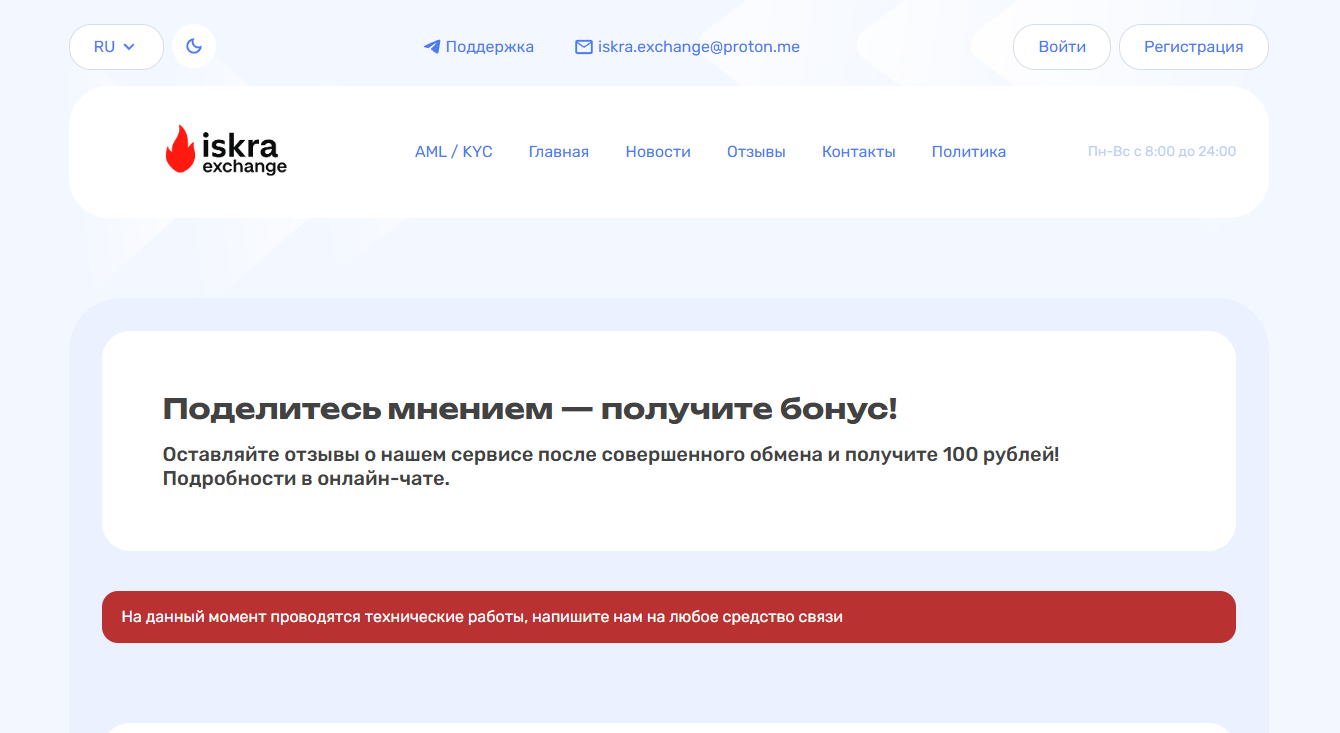The width and height of the screenshot is (1340, 733).
Task: Click the Telegram paper-plane icon beside Поддержка
Action: tap(431, 46)
